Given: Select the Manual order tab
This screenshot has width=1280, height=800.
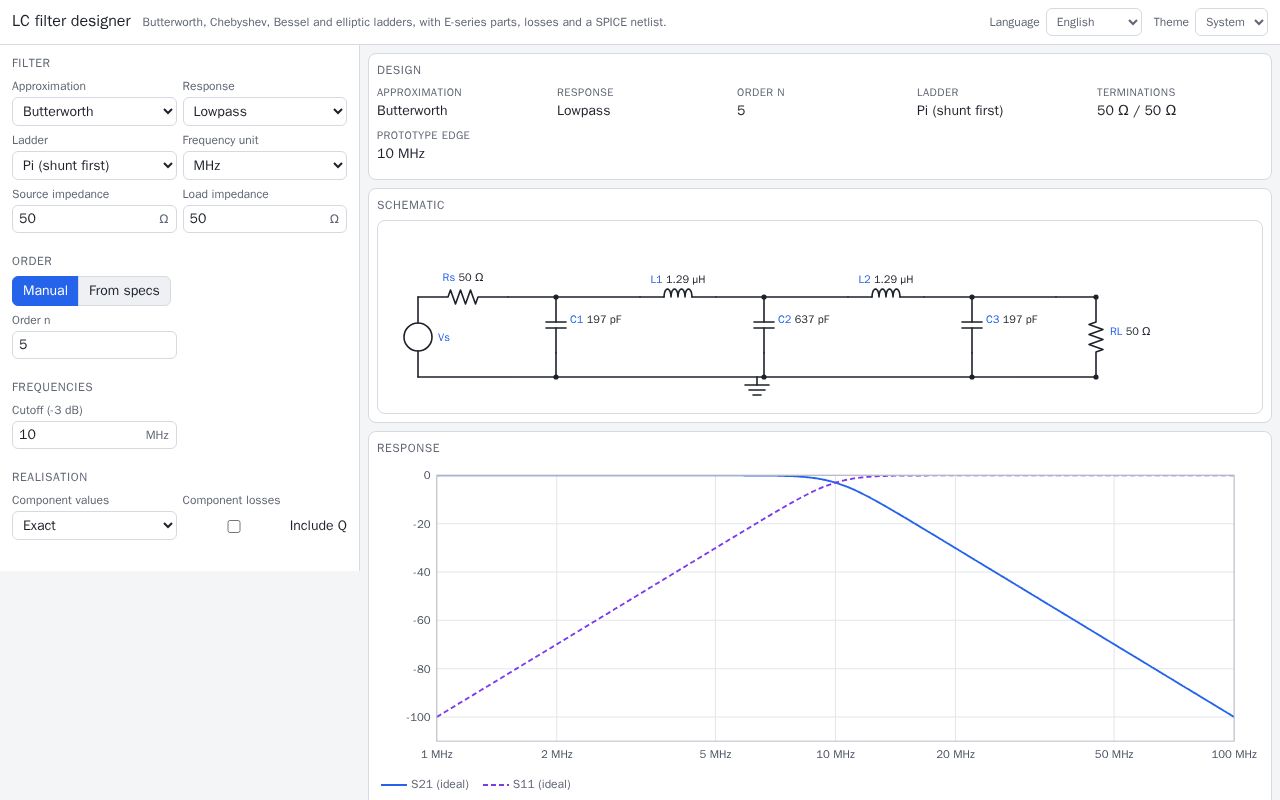Looking at the screenshot, I should click(45, 291).
